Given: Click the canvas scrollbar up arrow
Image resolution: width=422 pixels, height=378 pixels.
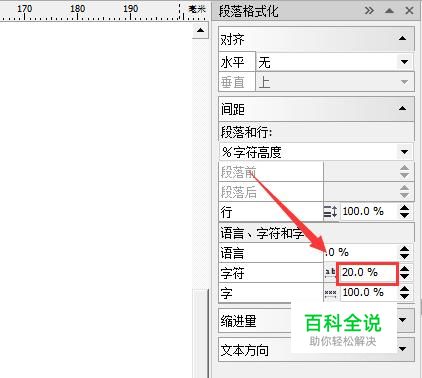Looking at the screenshot, I should pyautogui.click(x=200, y=31).
